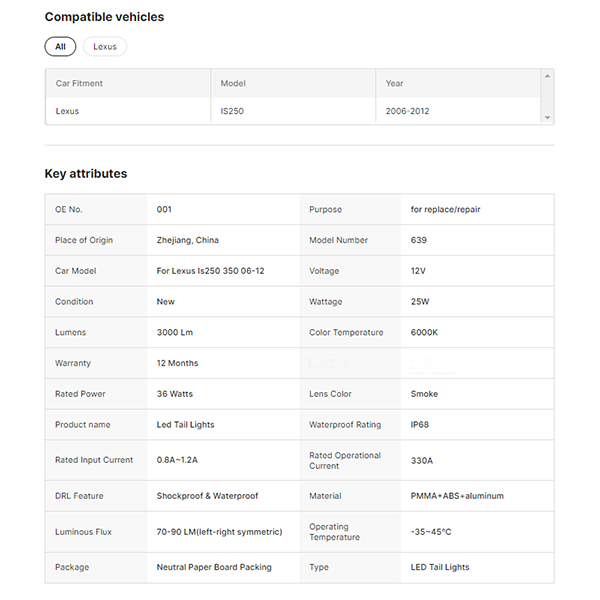
Task: Select the IS250 model cell
Action: tap(232, 111)
